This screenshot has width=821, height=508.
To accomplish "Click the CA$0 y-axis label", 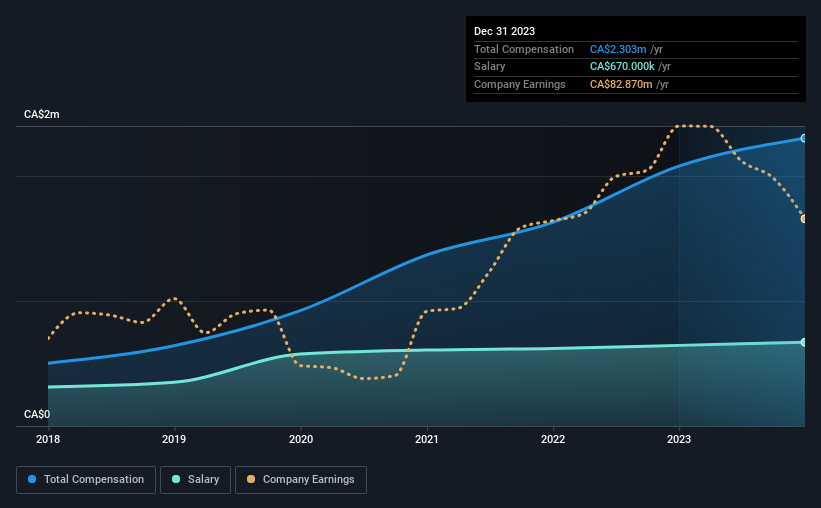I will point(37,414).
